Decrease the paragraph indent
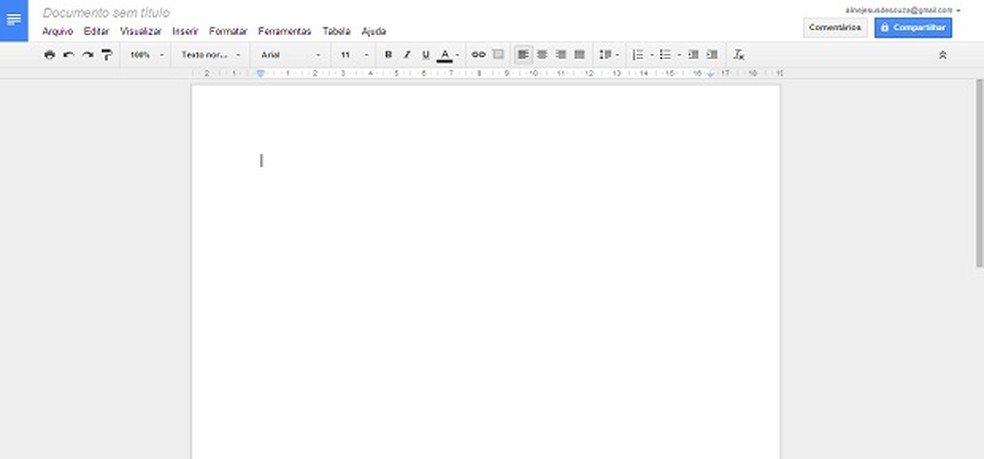This screenshot has height=459, width=984. [x=693, y=55]
